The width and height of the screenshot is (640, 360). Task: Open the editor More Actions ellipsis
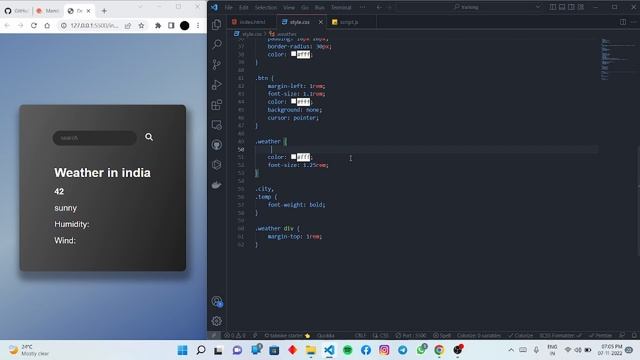pos(633,22)
